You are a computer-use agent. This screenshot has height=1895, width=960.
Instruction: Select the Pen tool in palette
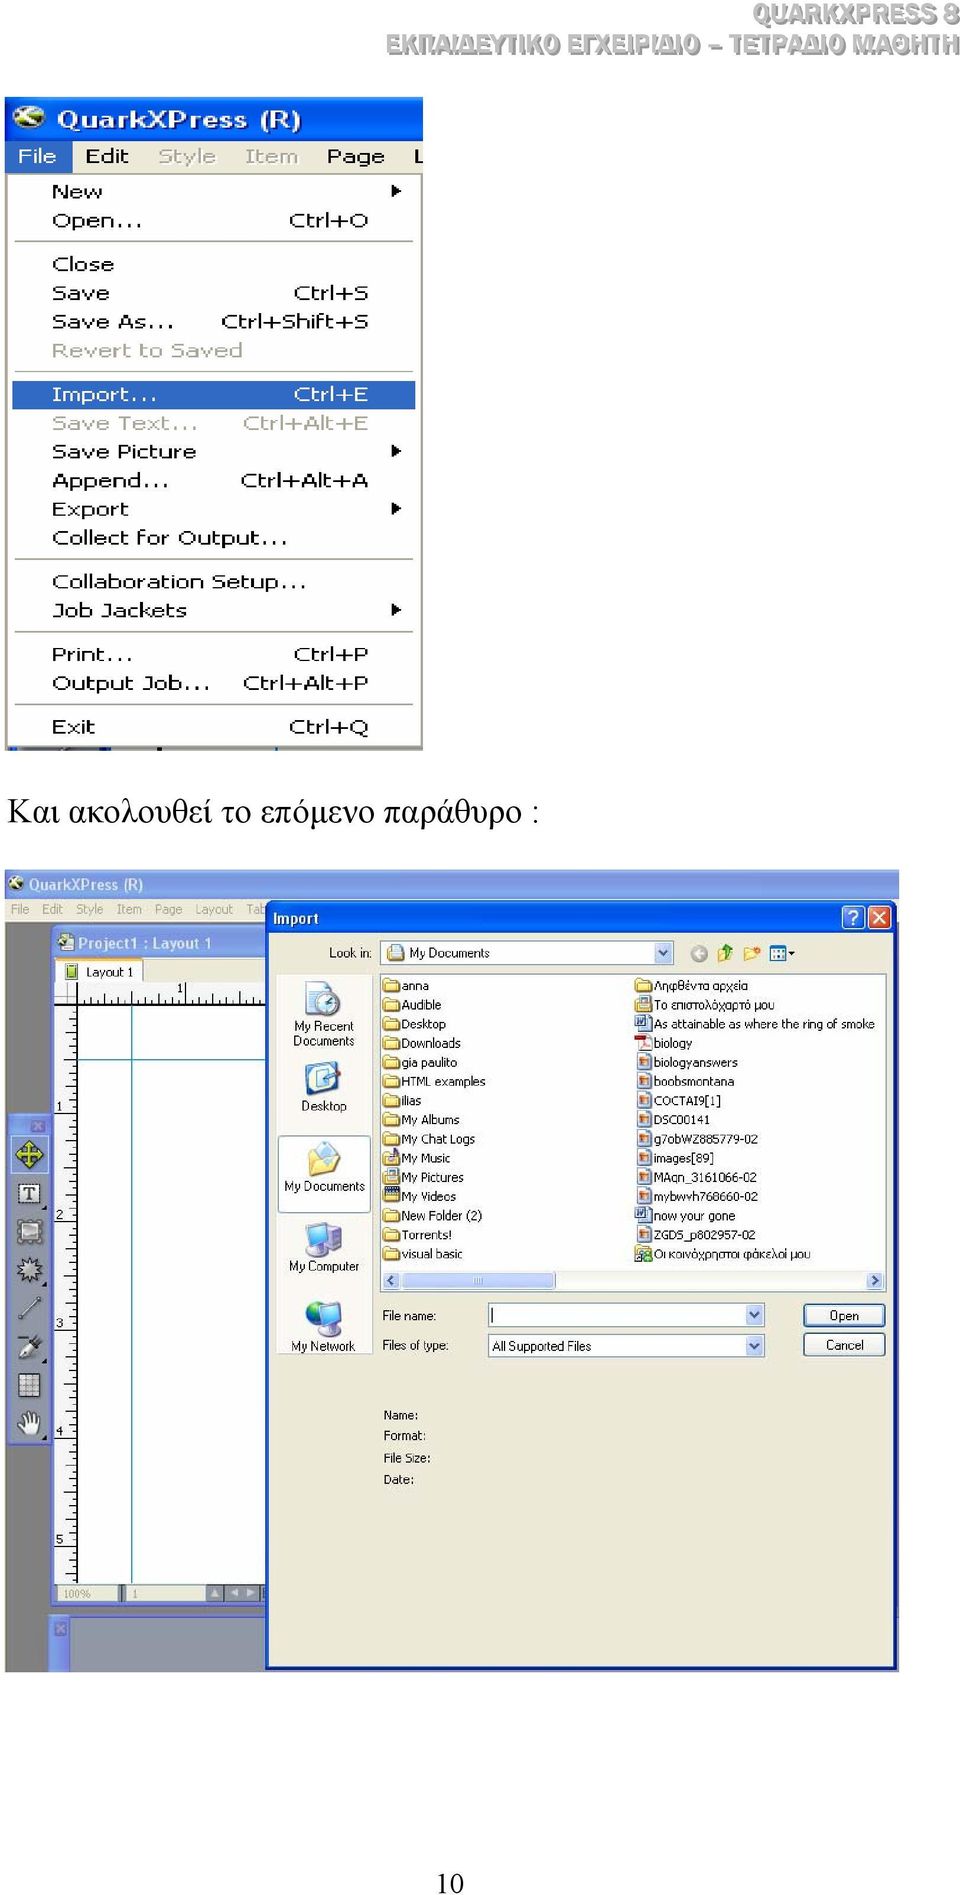[x=29, y=1347]
